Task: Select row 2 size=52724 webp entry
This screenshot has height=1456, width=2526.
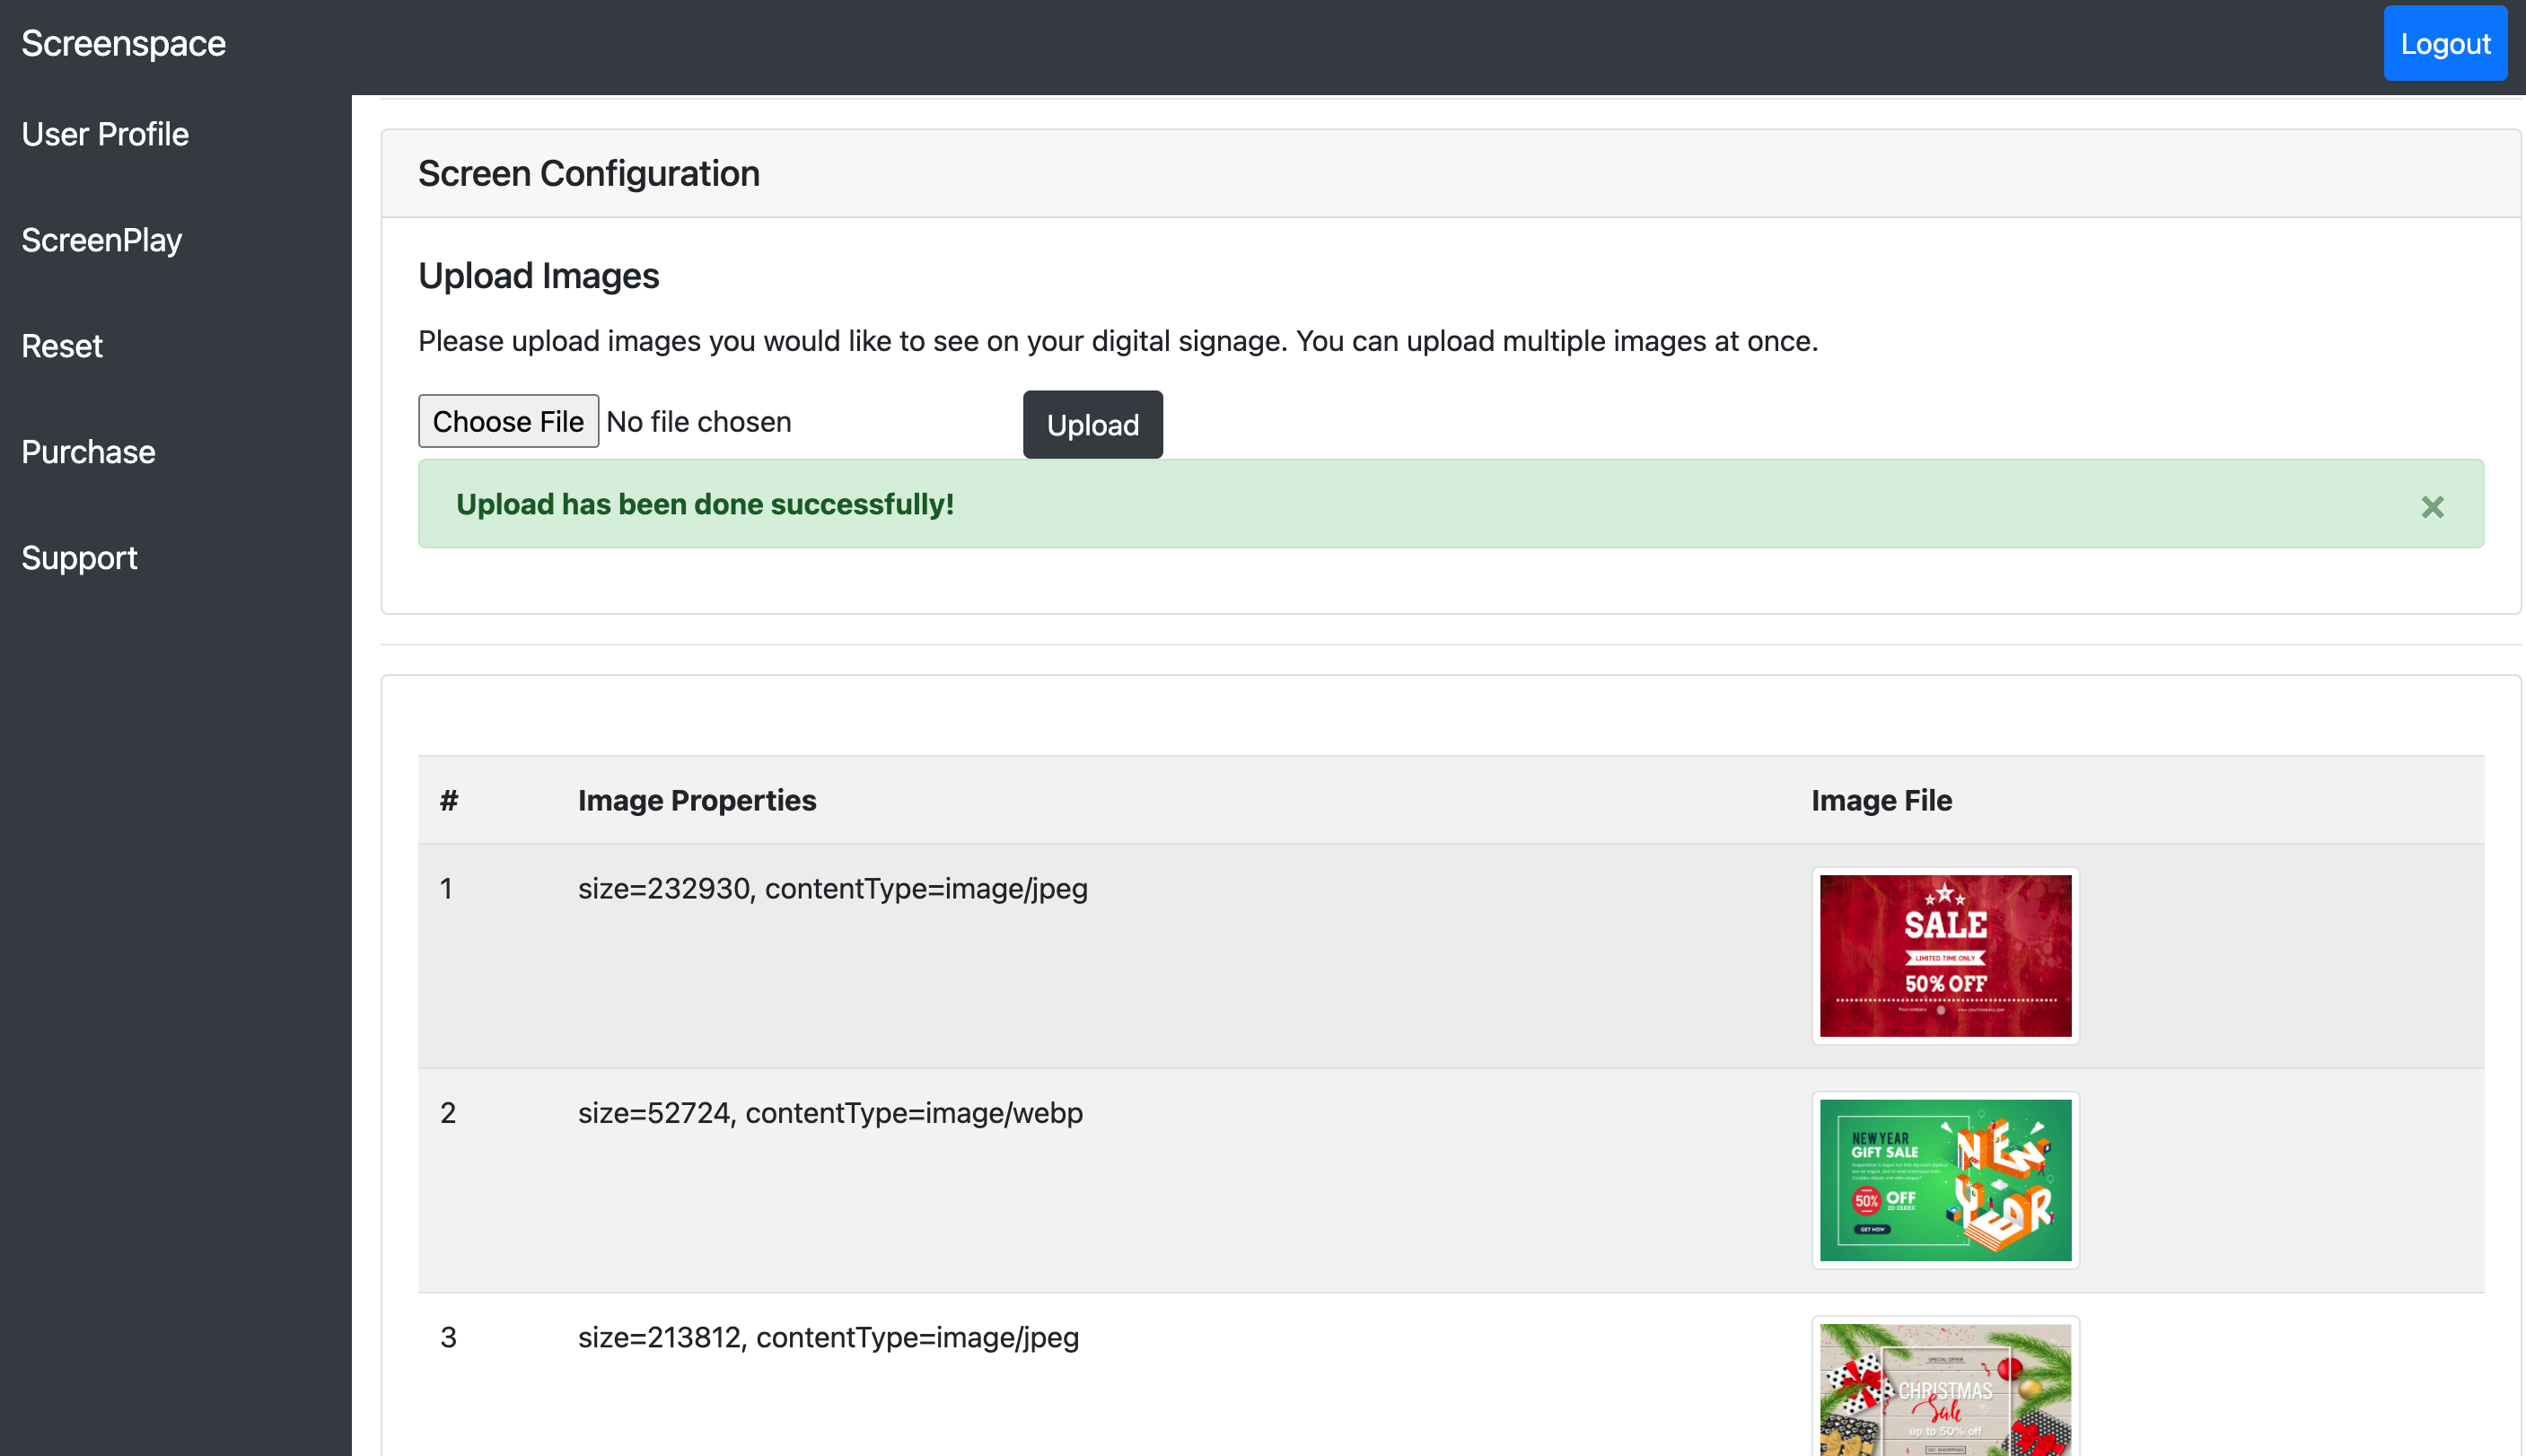Action: click(830, 1112)
